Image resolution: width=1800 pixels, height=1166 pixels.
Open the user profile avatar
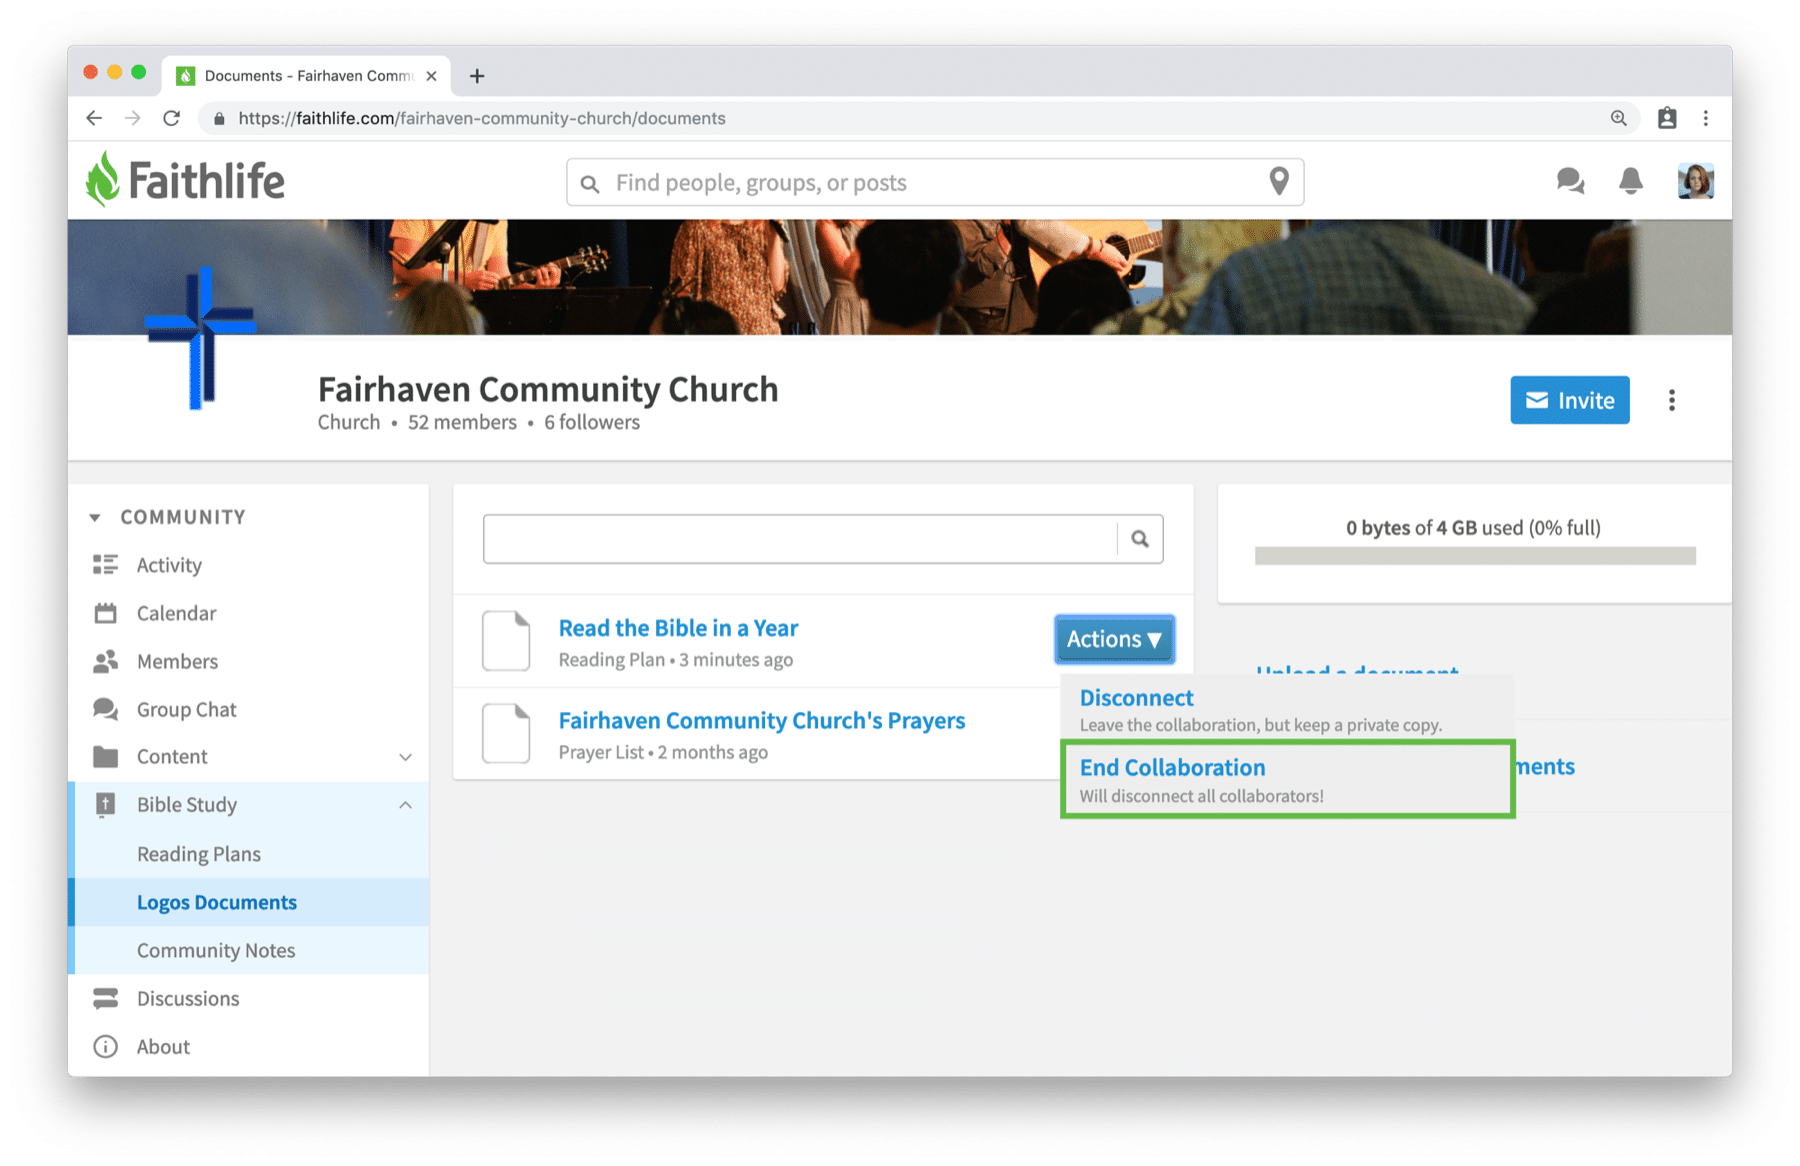point(1695,181)
